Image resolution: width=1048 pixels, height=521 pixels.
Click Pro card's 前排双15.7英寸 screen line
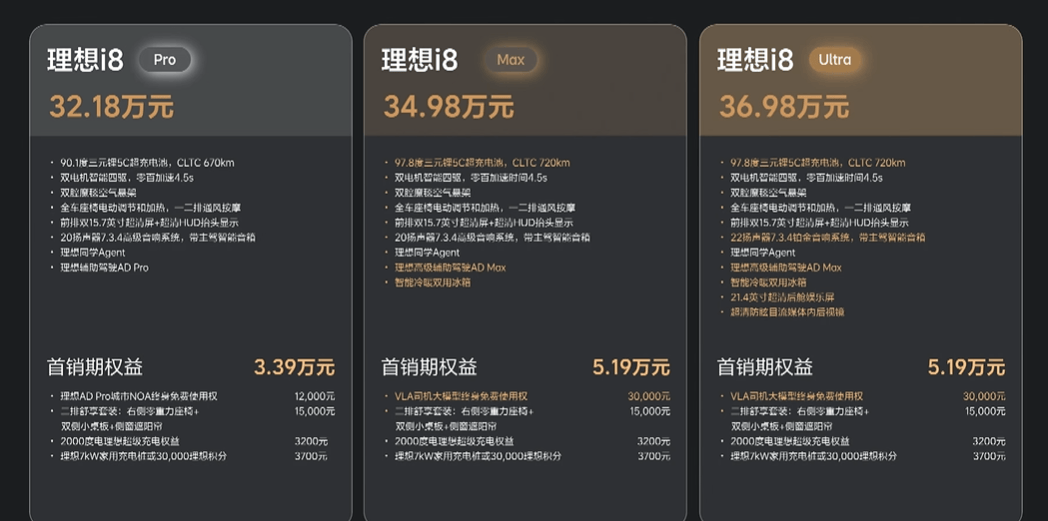(x=149, y=222)
